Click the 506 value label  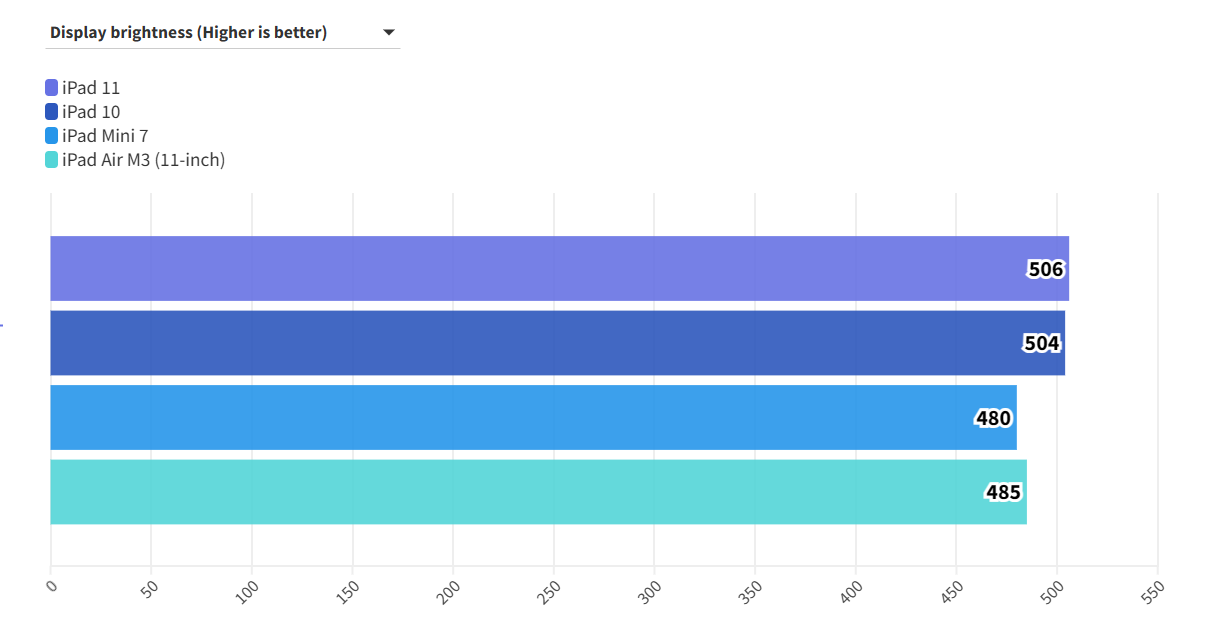1045,269
